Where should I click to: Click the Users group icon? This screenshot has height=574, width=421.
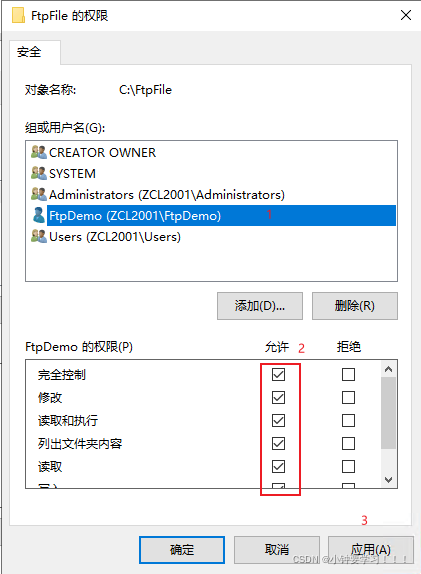(38, 236)
